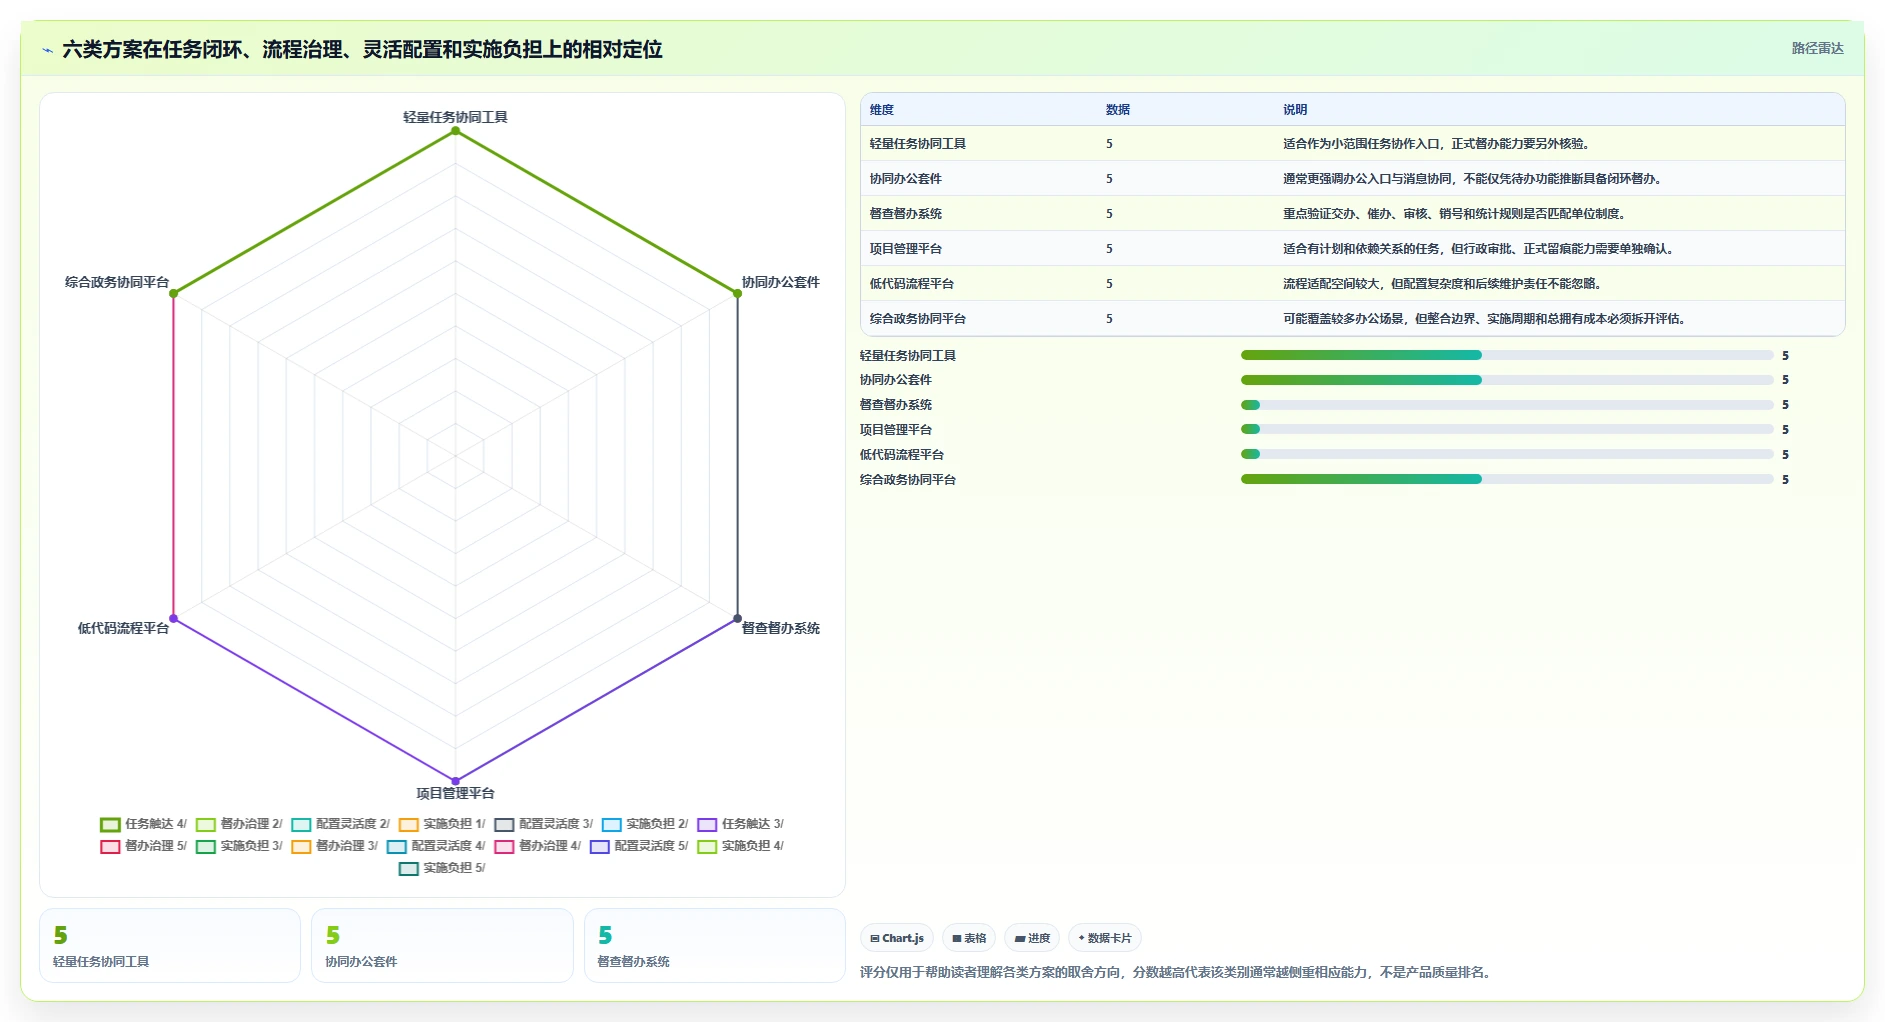
Task: Click the radar point at 轻量任务协同工具 vertex
Action: point(456,131)
